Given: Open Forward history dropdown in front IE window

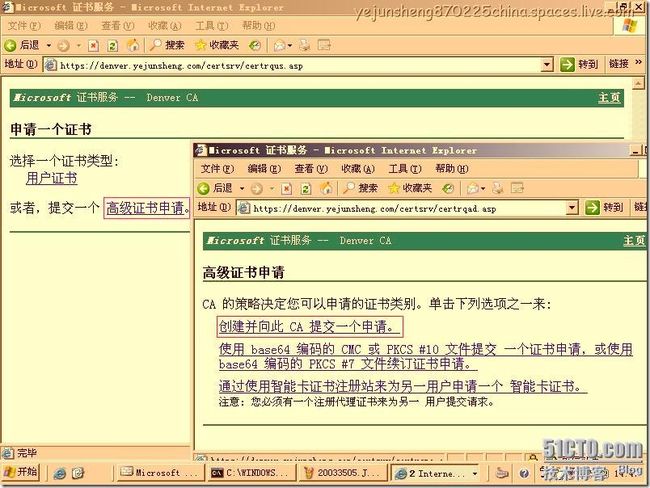Looking at the screenshot, I should (x=272, y=189).
